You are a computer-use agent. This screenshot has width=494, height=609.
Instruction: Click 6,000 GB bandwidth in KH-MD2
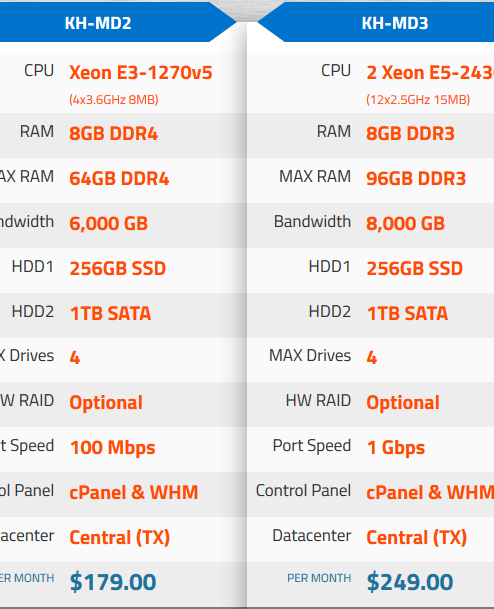108,224
